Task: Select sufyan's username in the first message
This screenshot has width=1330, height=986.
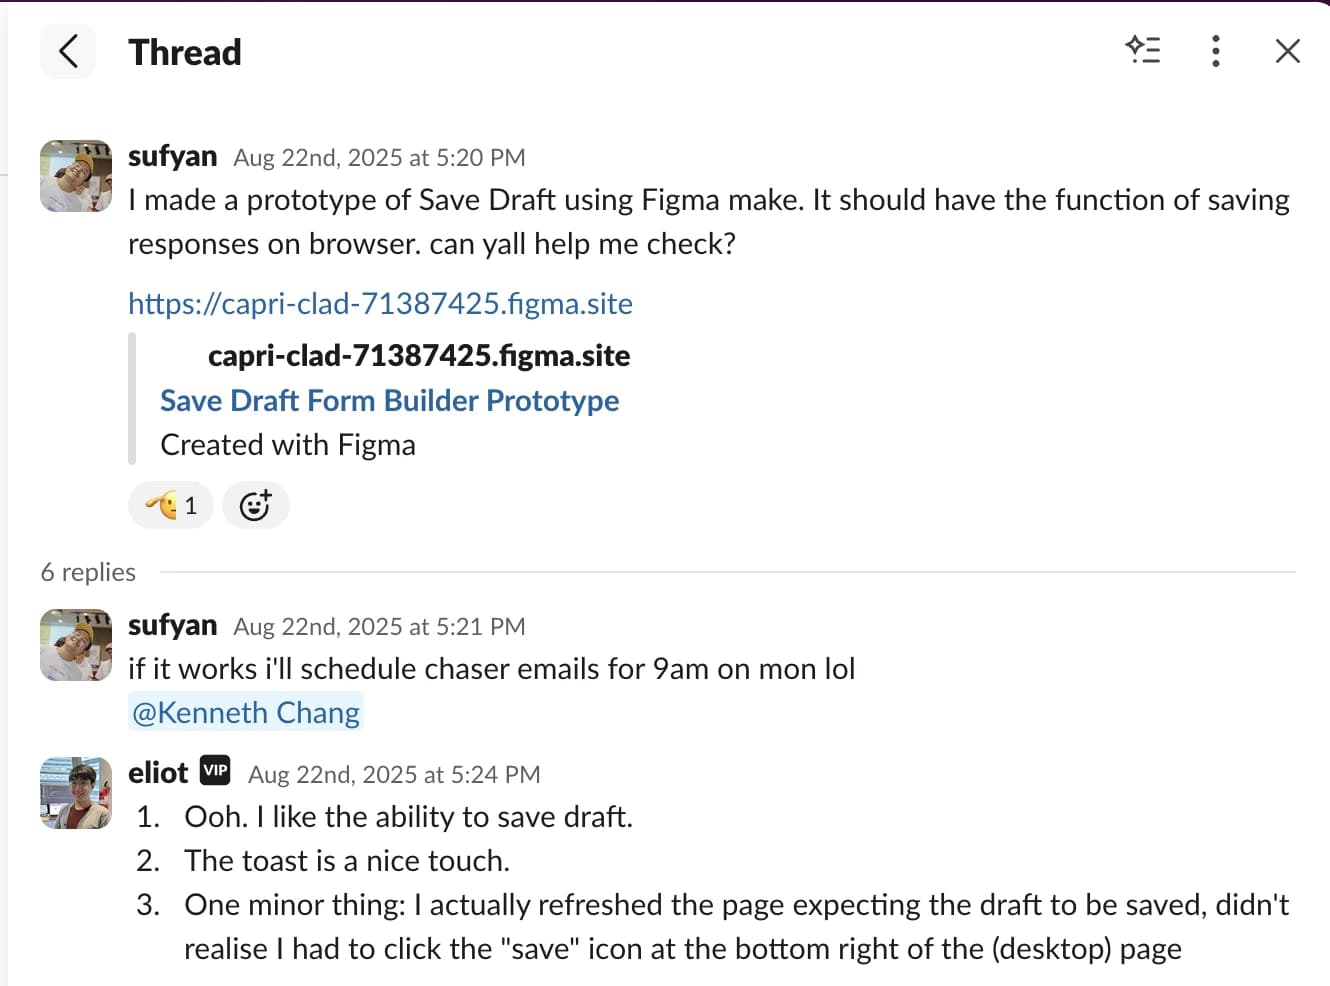Action: [x=172, y=155]
